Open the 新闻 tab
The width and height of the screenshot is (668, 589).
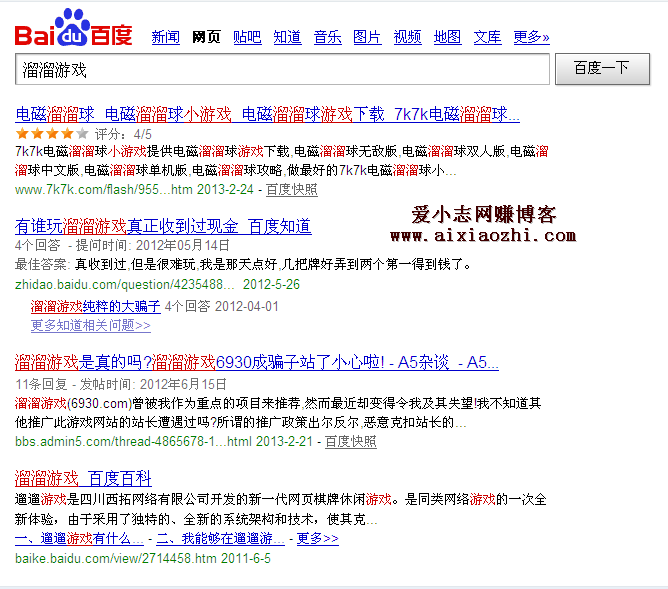(x=166, y=37)
